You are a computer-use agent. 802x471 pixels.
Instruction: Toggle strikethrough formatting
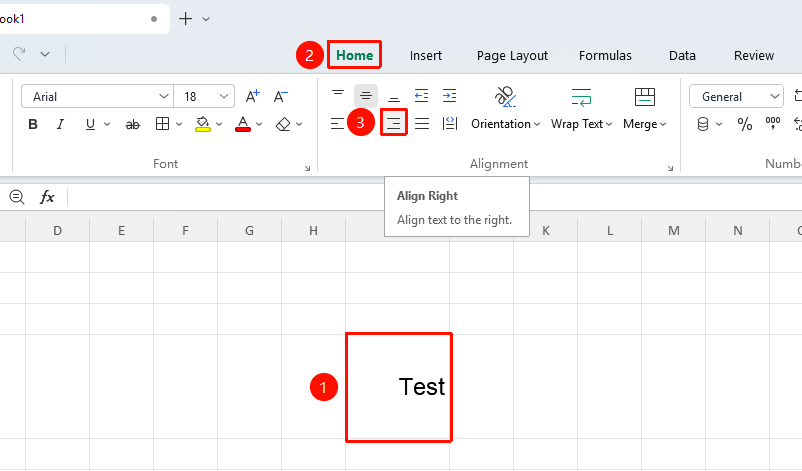point(132,124)
